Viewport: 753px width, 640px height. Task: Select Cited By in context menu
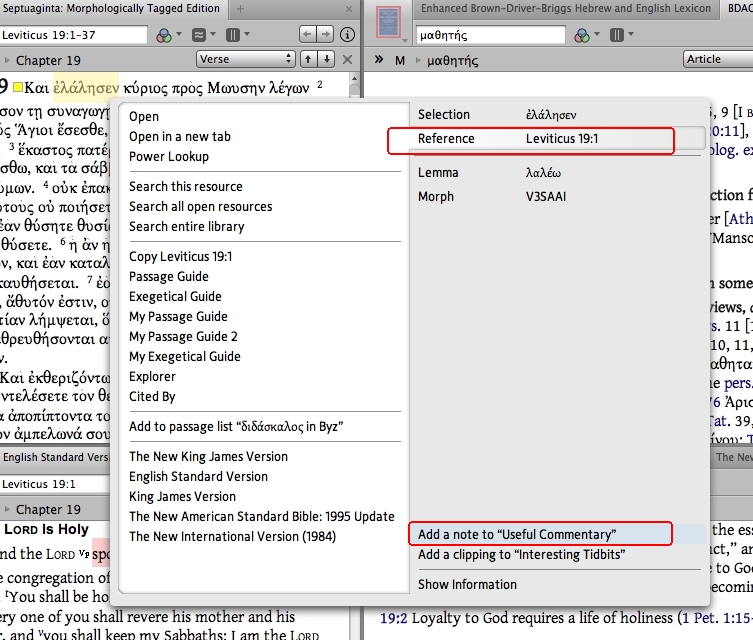tap(152, 397)
